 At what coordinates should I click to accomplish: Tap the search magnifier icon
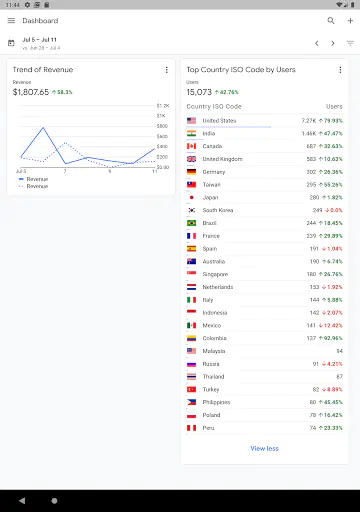[x=331, y=21]
